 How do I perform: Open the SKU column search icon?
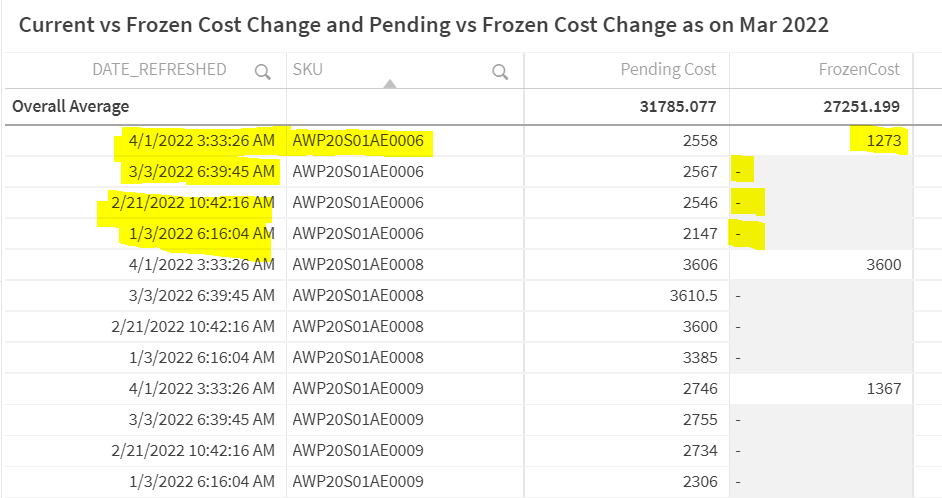click(500, 71)
